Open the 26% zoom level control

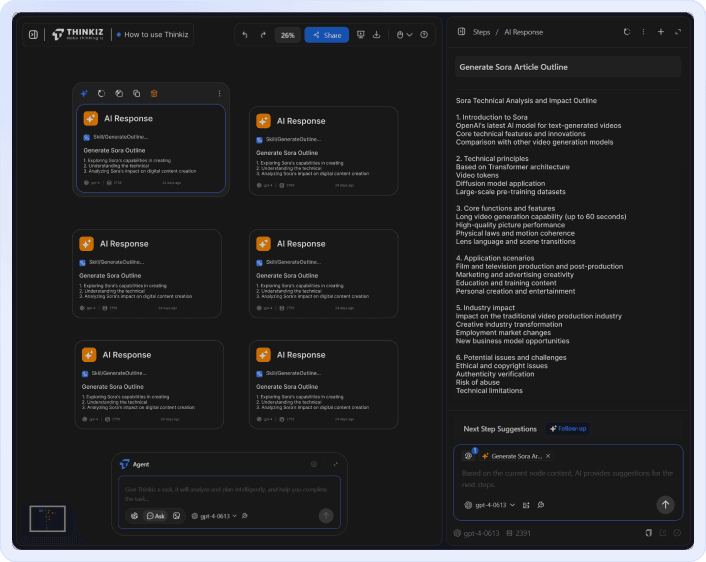pos(288,35)
